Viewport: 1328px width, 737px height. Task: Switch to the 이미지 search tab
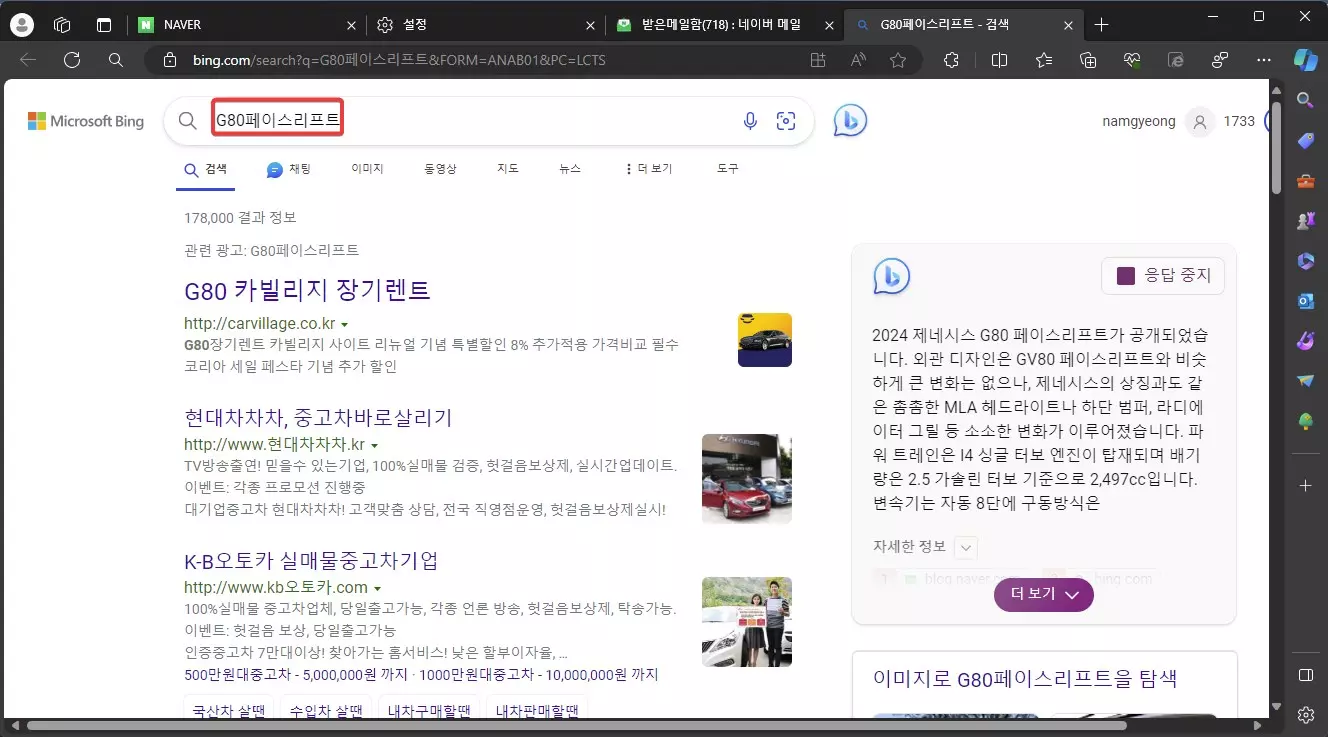(366, 168)
